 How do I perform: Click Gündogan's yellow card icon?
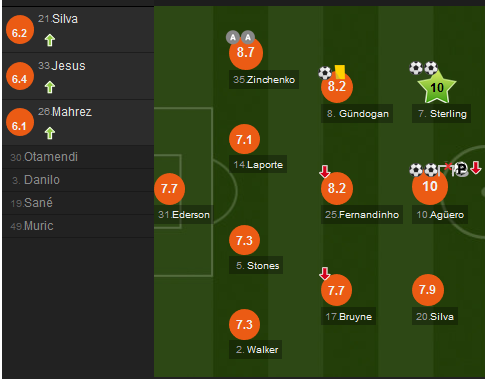point(340,72)
